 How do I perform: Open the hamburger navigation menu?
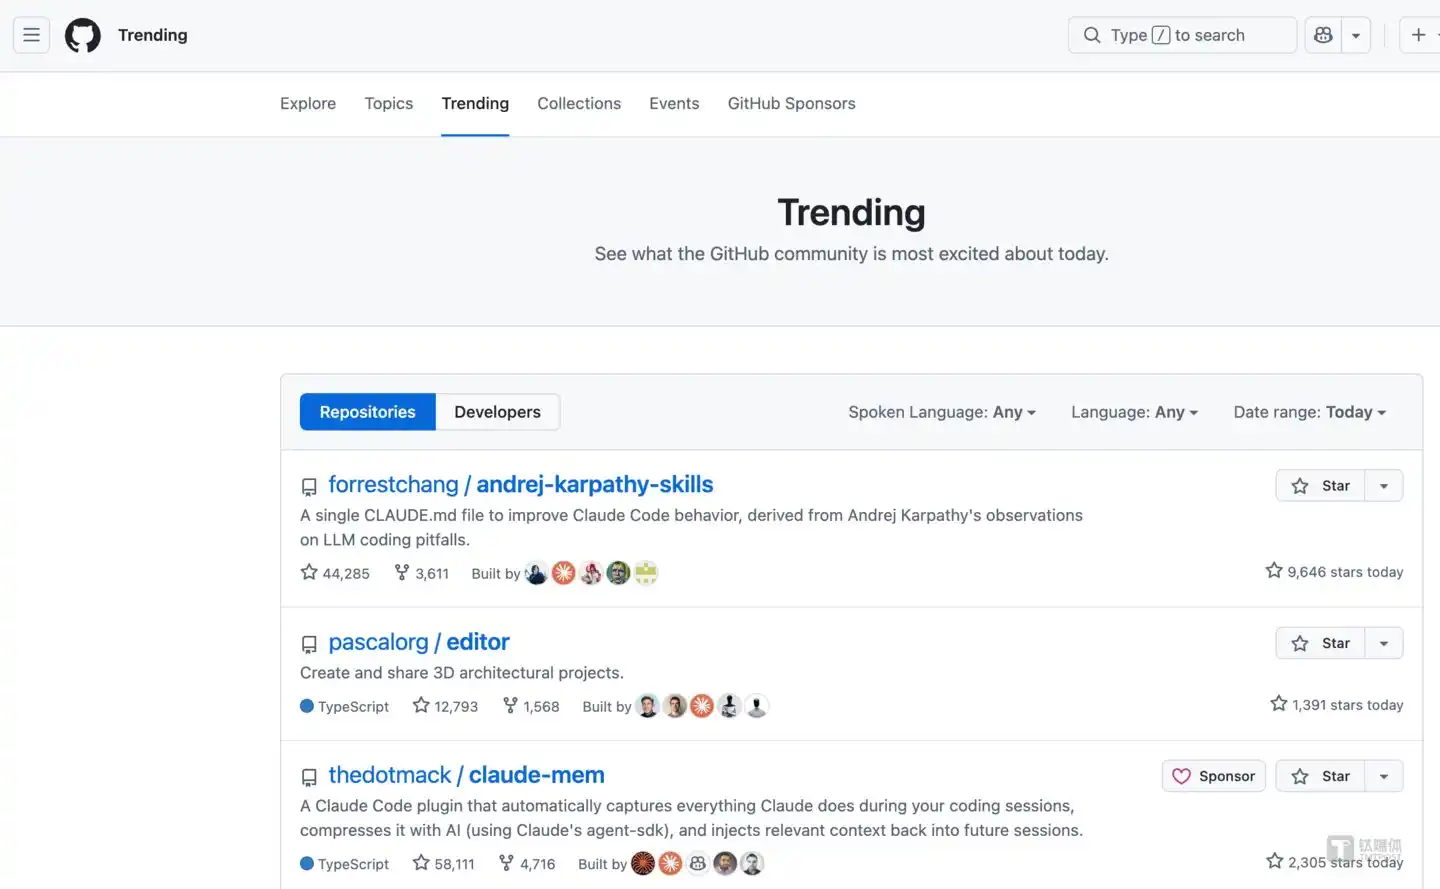31,35
